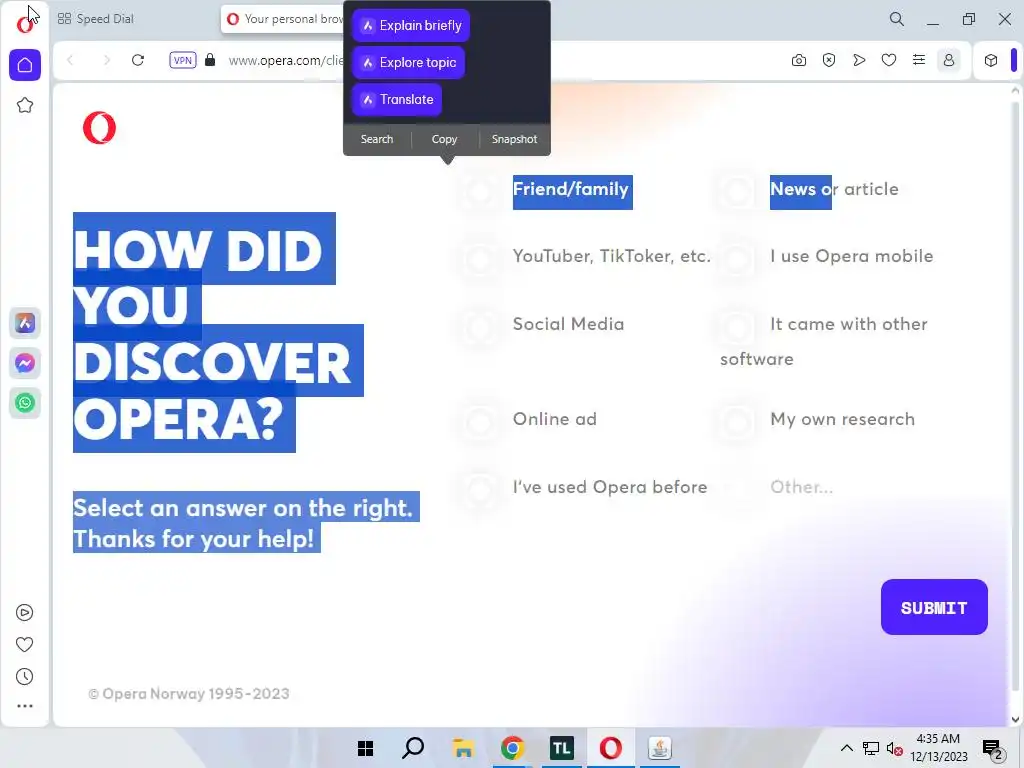
Task: Go forward to next page
Action: pyautogui.click(x=106, y=60)
